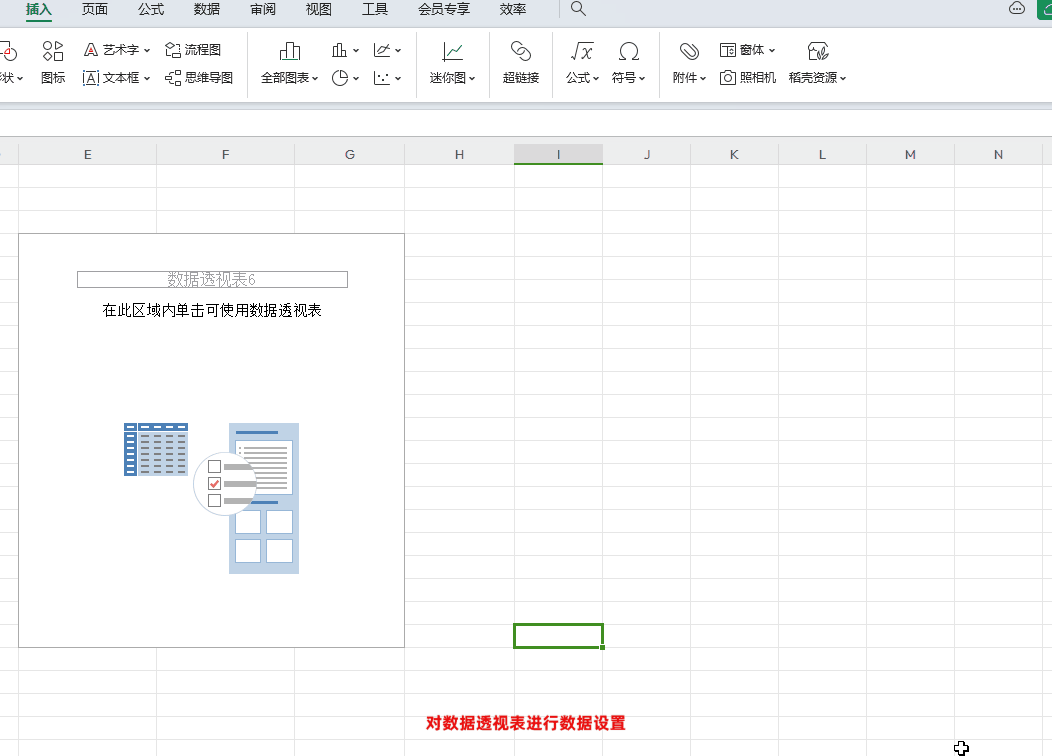Expand the 稻壳资源 dropdown arrow
1052x756 pixels.
843,78
